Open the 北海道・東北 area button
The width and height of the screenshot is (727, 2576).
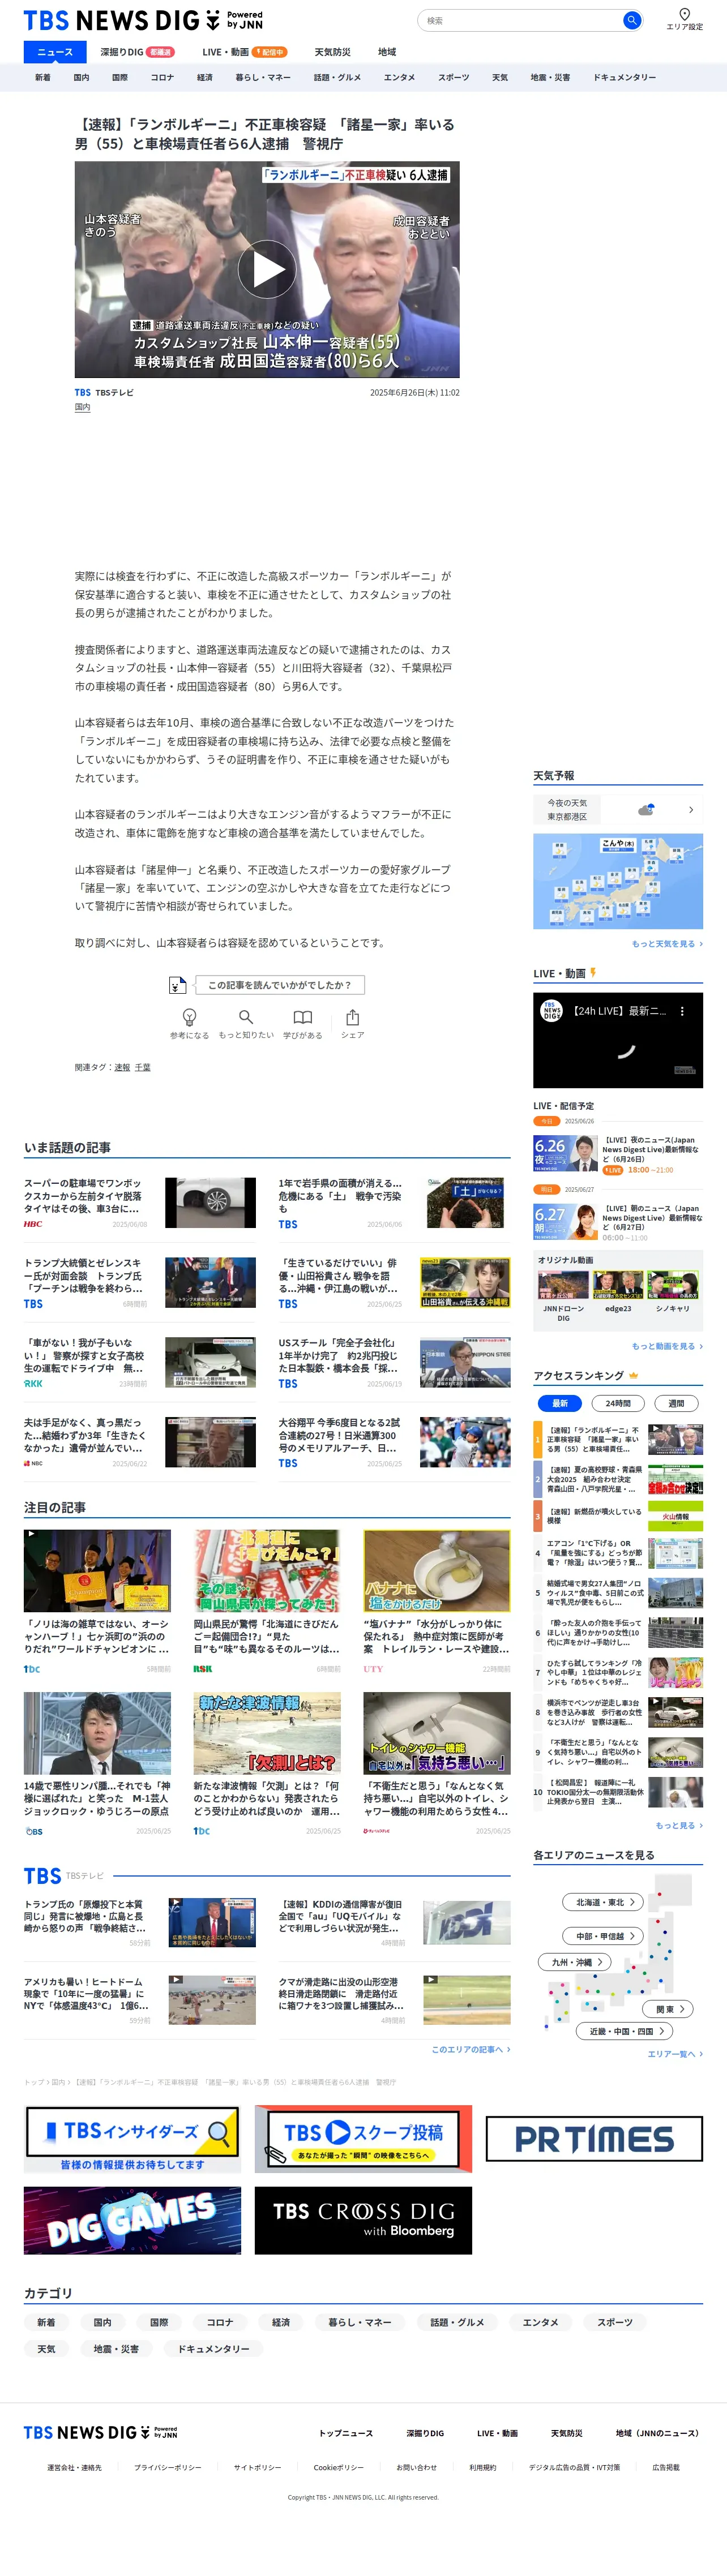click(604, 1902)
